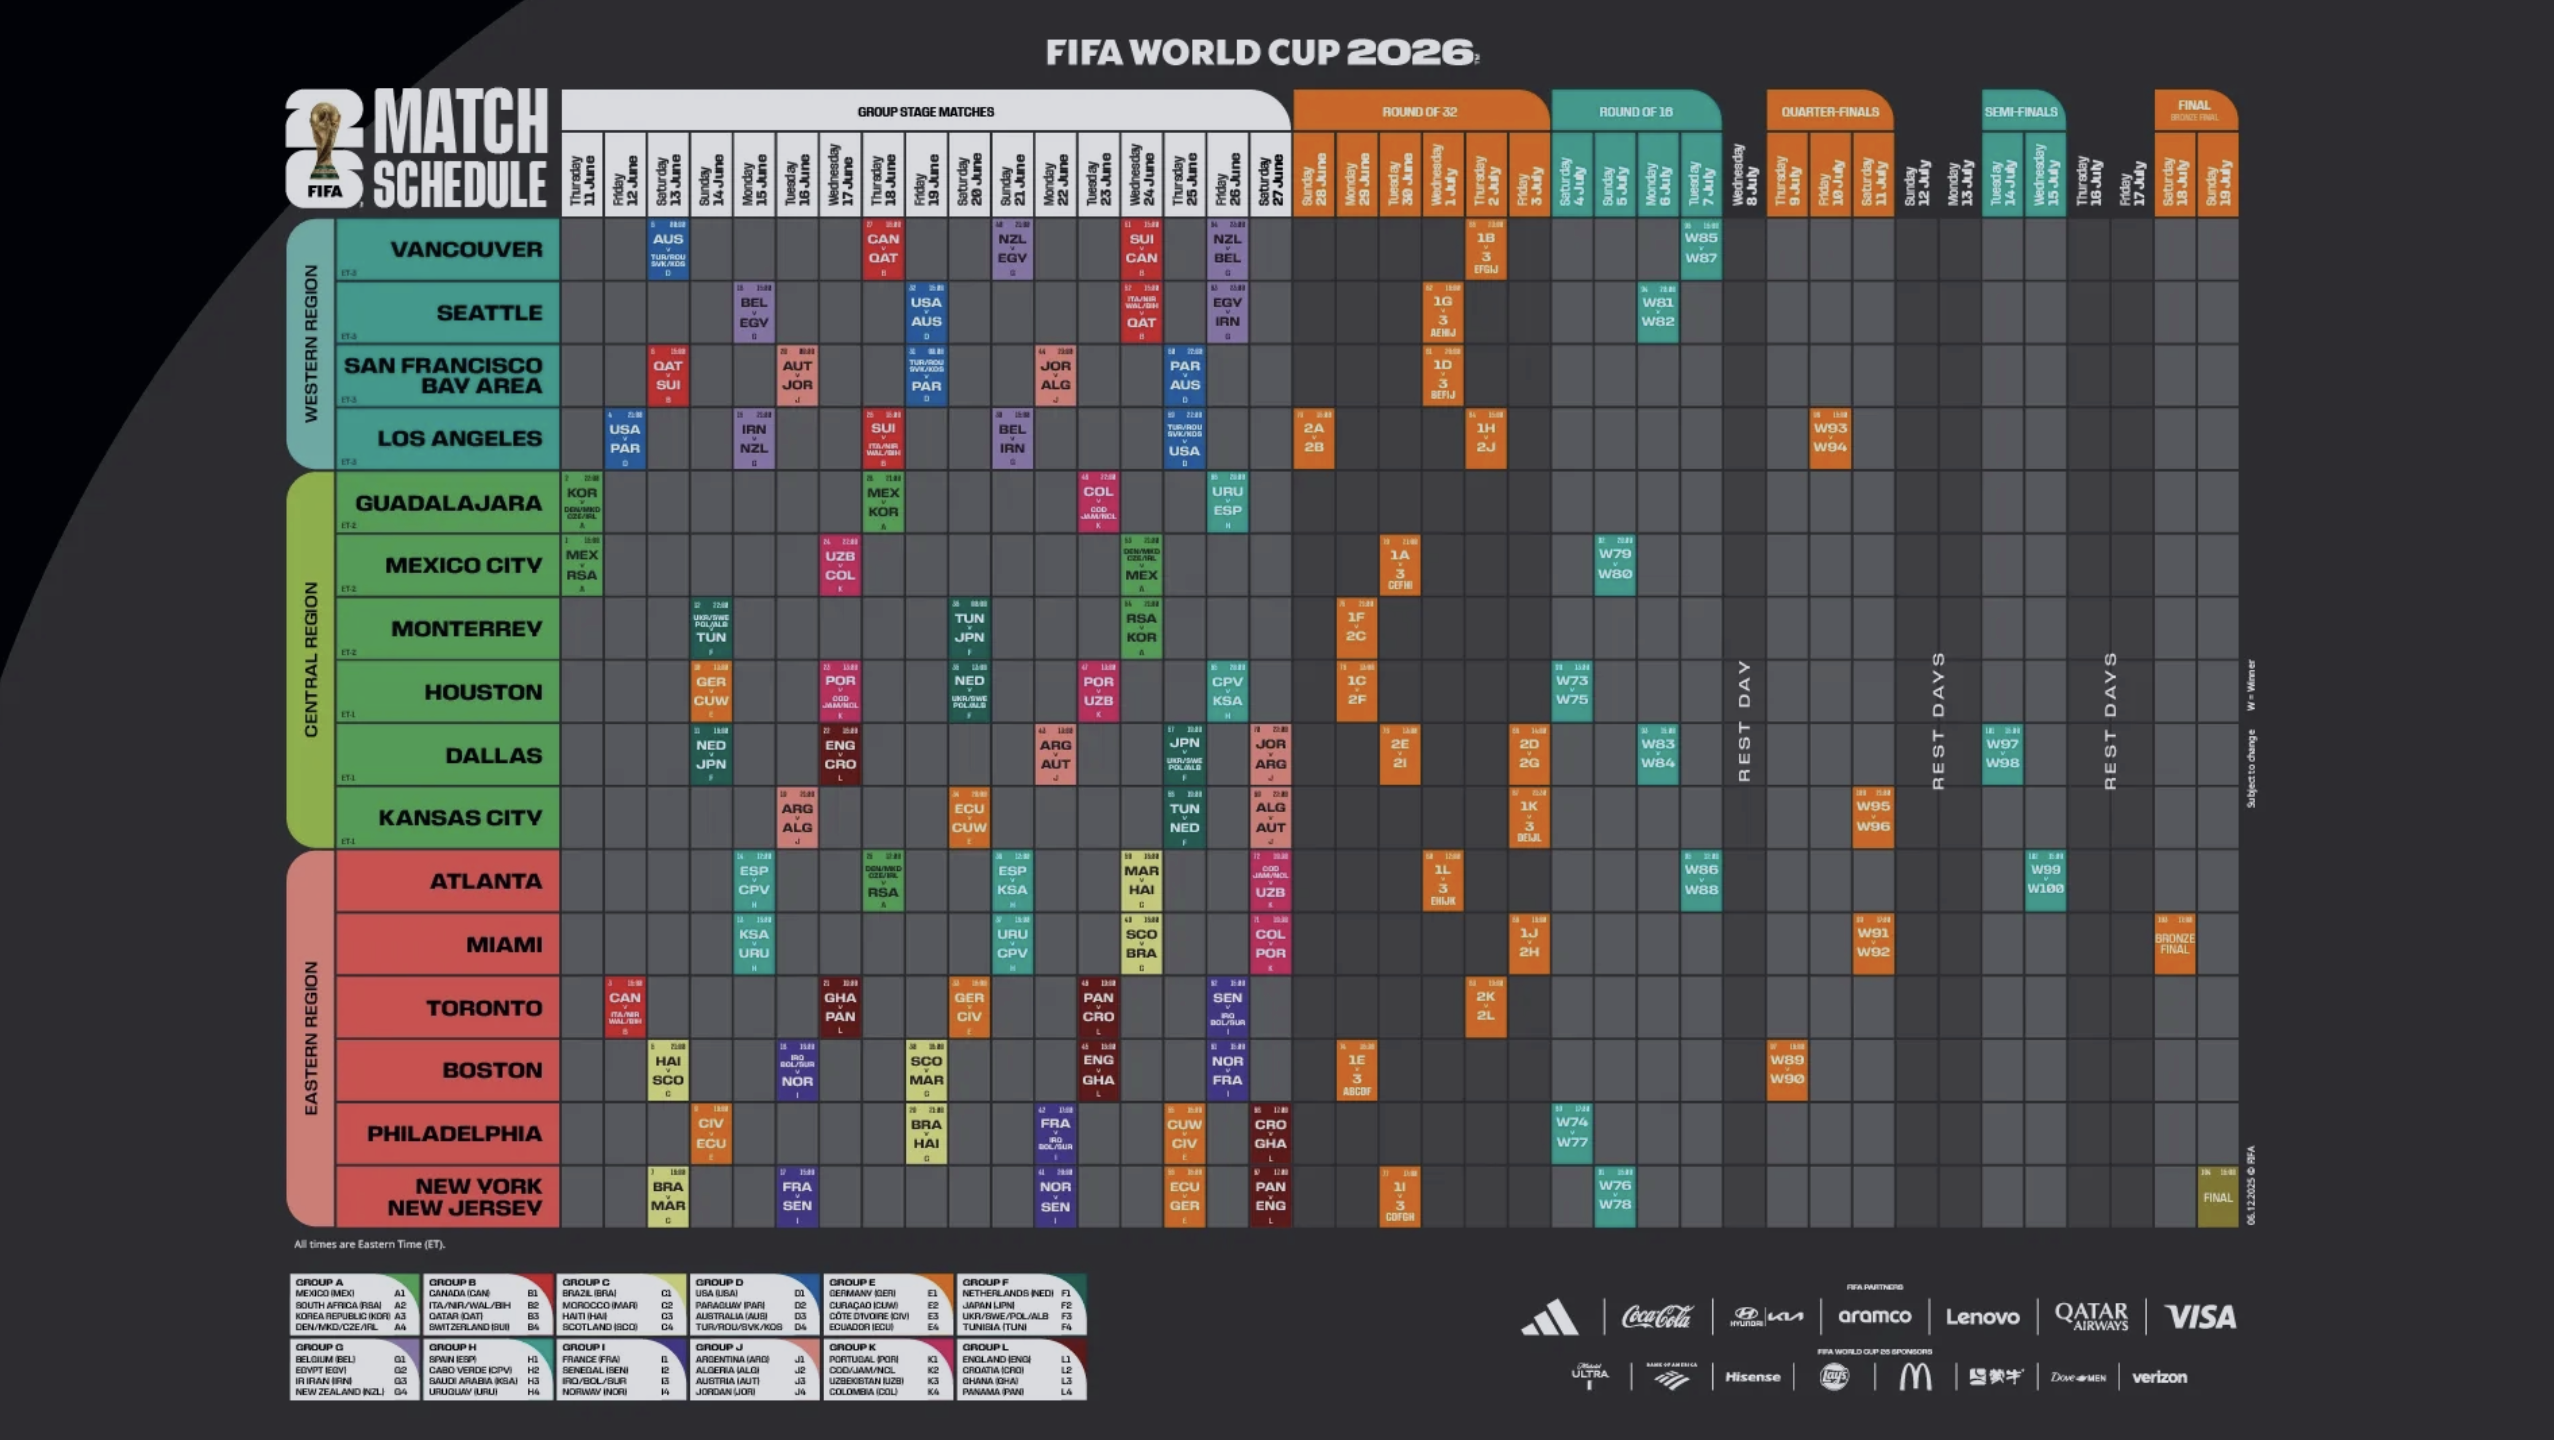
Task: Click the FIFA trophy 26 emblem
Action: 324,150
